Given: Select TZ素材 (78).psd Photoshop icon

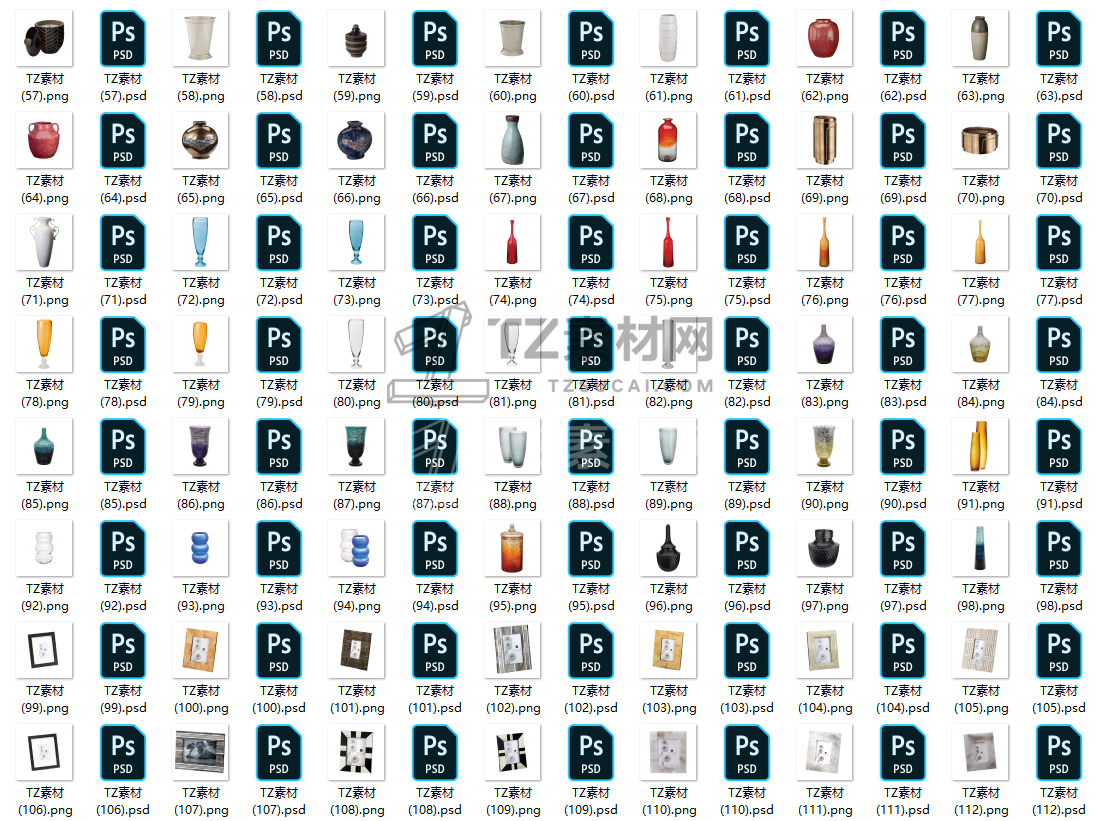Looking at the screenshot, I should point(123,345).
